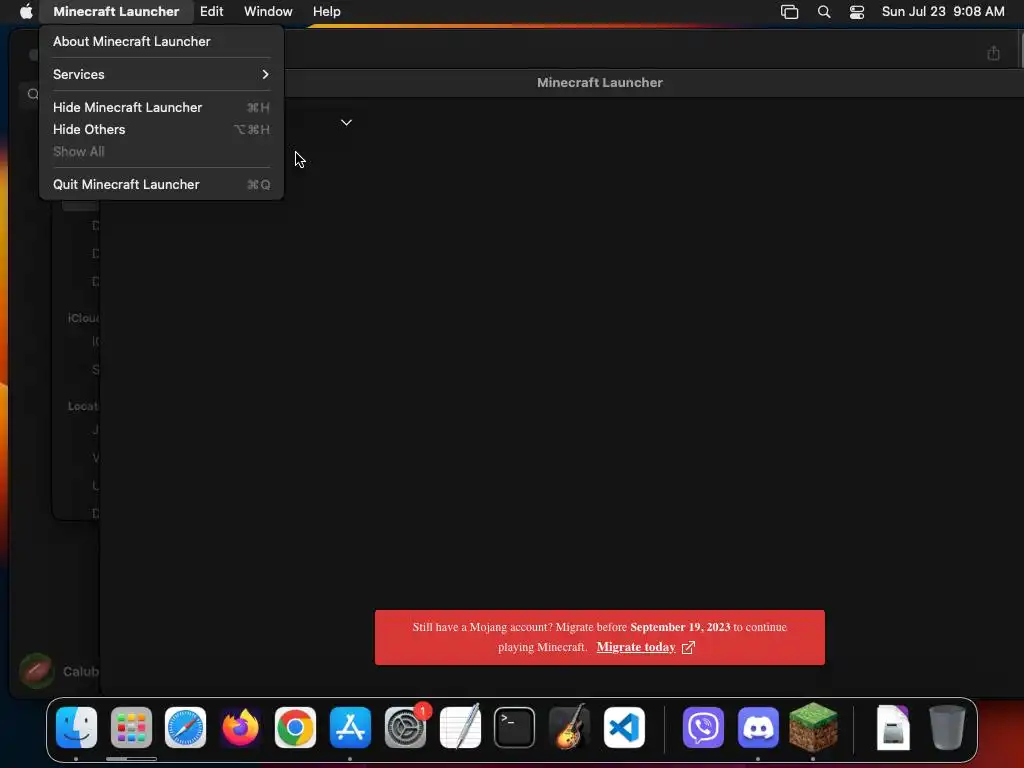
Task: Open the Window menu
Action: 268,11
